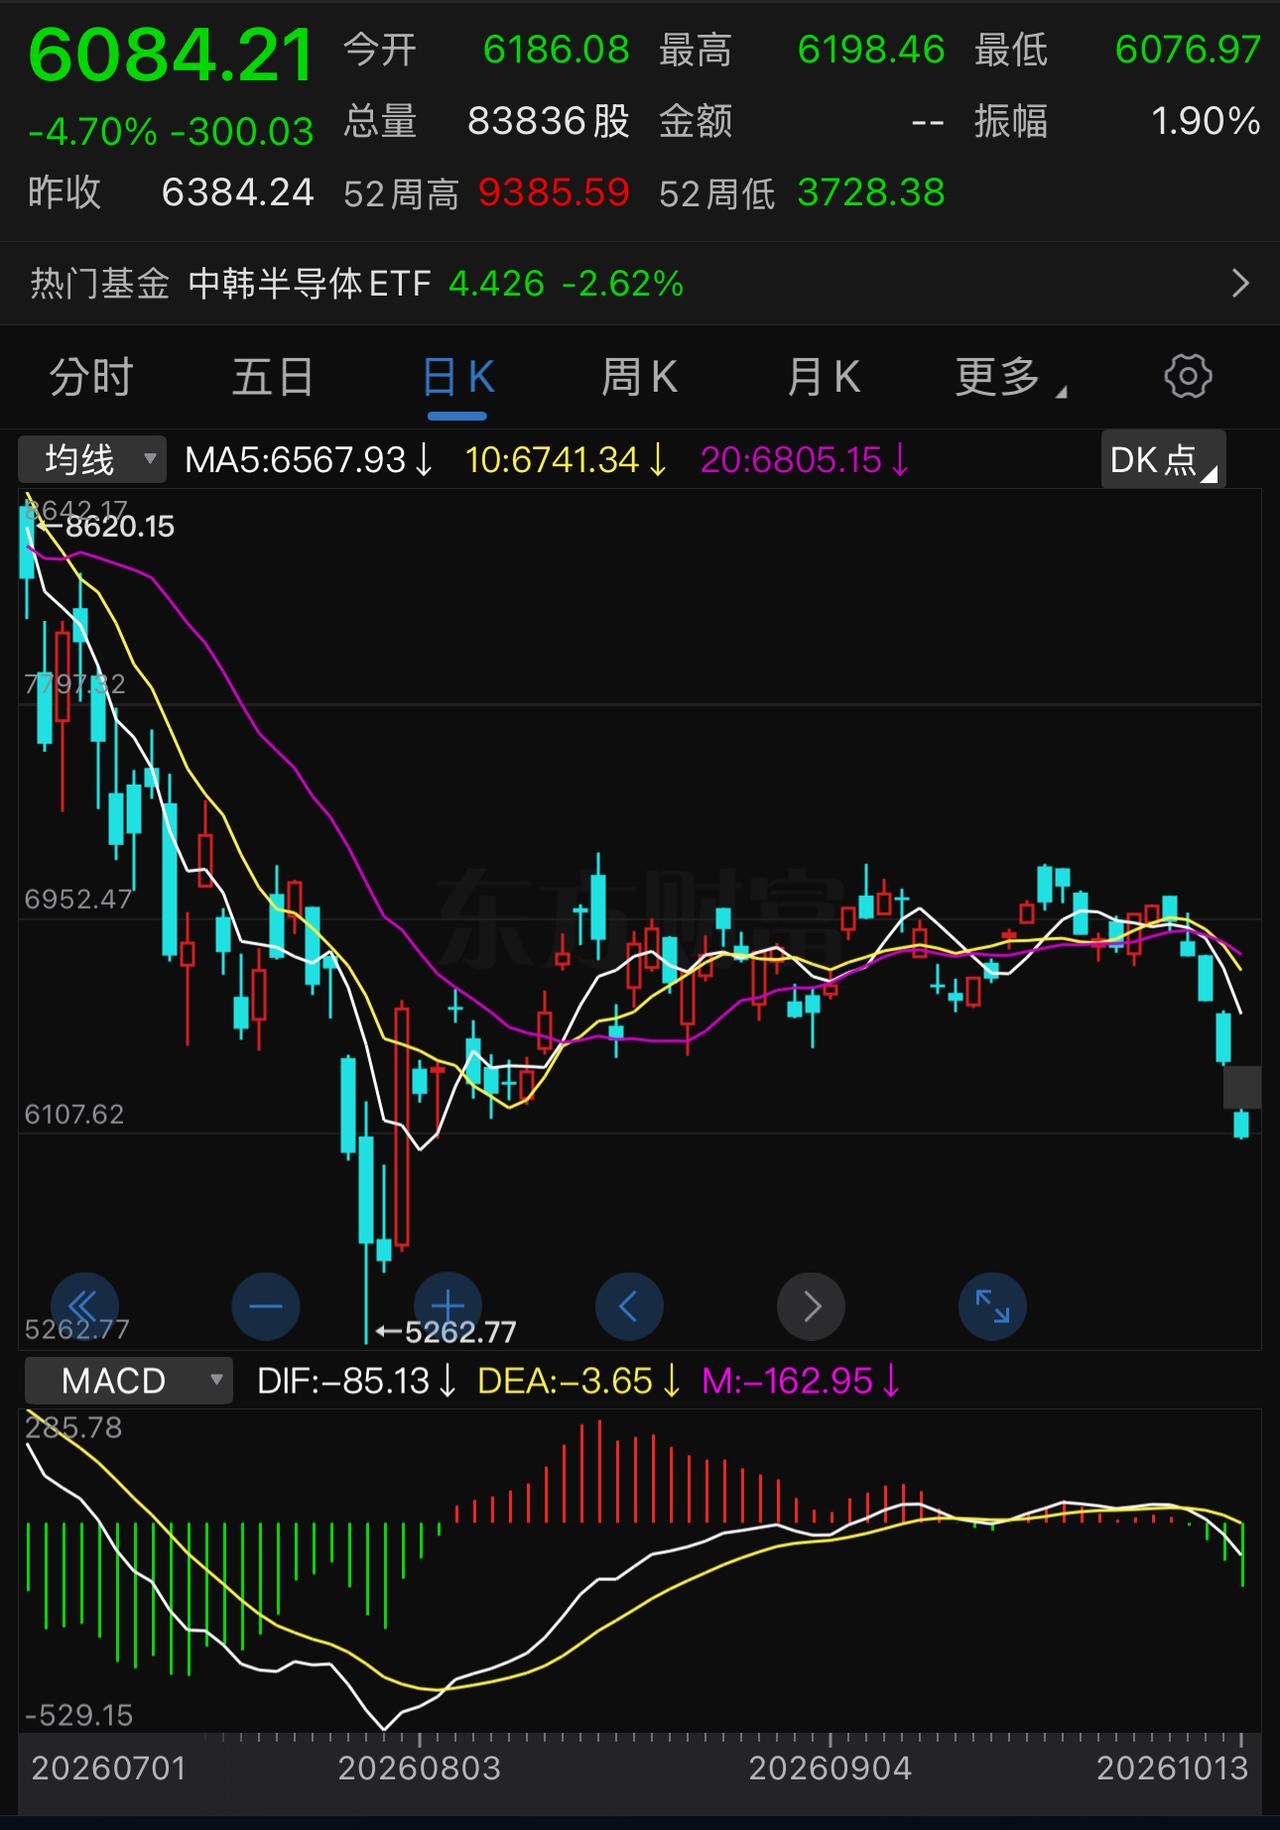This screenshot has height=1830, width=1280.
Task: Tap the 20260803 date axis marker
Action: click(419, 1768)
